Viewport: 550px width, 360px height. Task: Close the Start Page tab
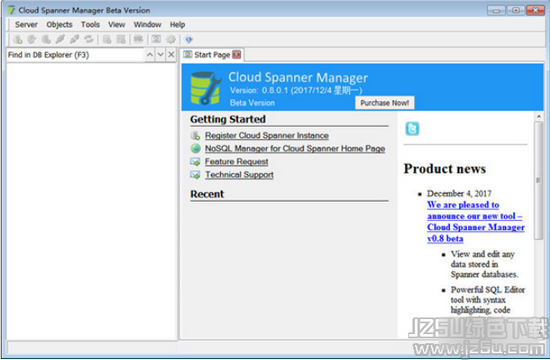click(237, 54)
